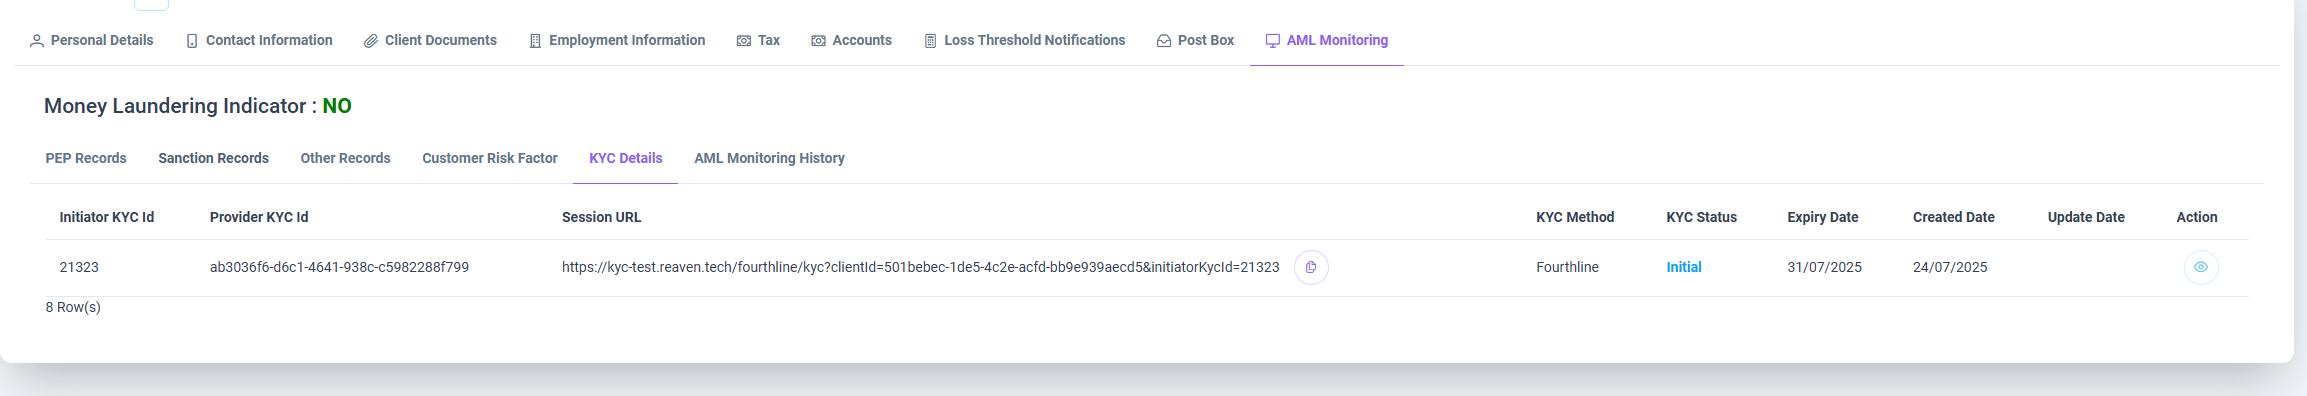The image size is (2307, 396).
Task: Click the Initial KYC status link
Action: click(1684, 267)
